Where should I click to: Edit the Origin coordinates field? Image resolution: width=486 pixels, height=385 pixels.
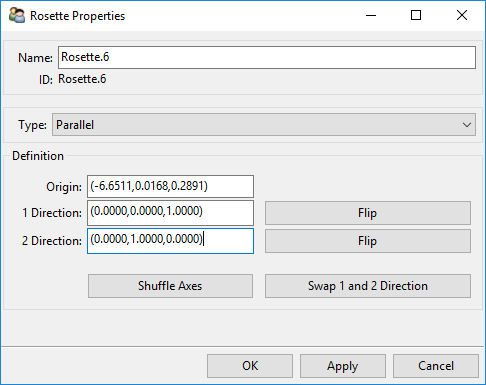click(x=170, y=186)
